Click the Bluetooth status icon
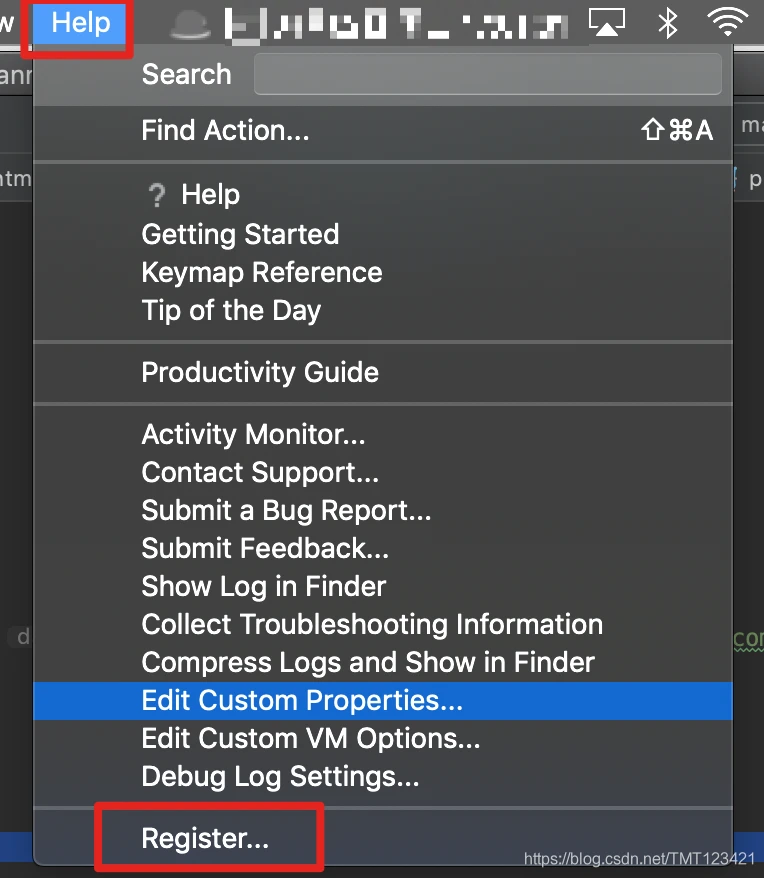The image size is (764, 878). [x=667, y=22]
